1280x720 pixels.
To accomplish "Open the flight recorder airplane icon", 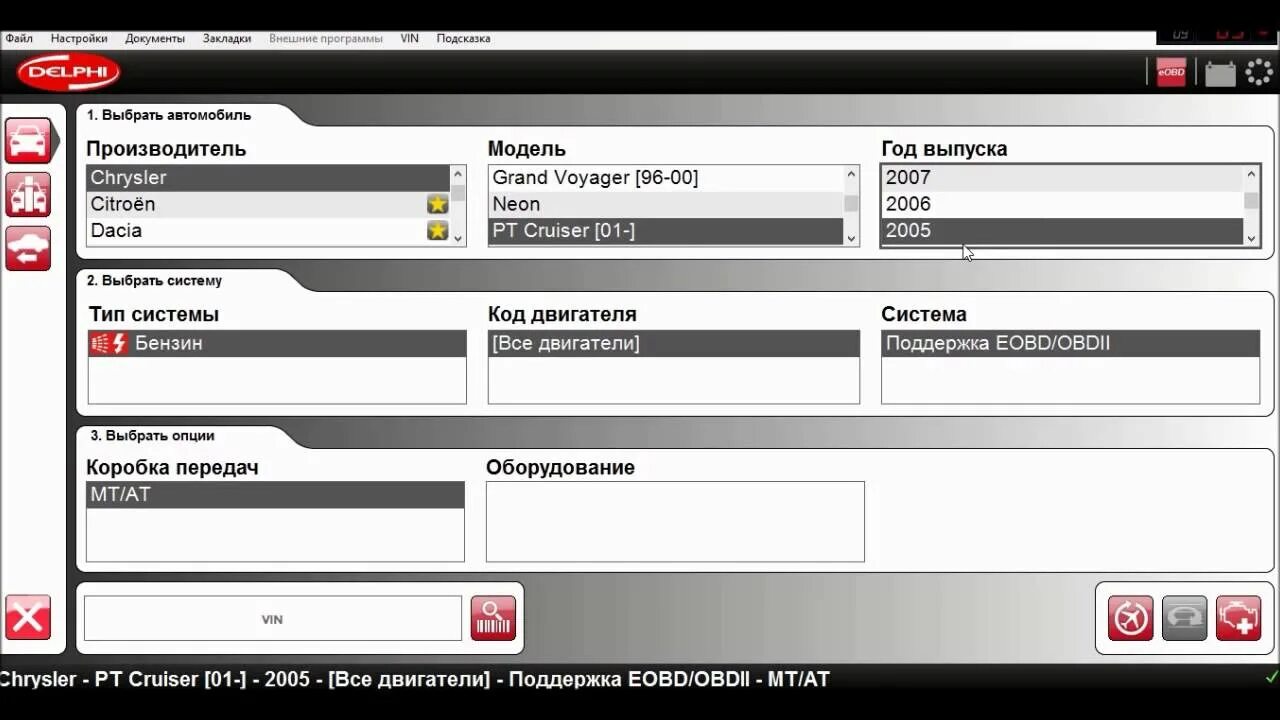I will click(x=1129, y=618).
